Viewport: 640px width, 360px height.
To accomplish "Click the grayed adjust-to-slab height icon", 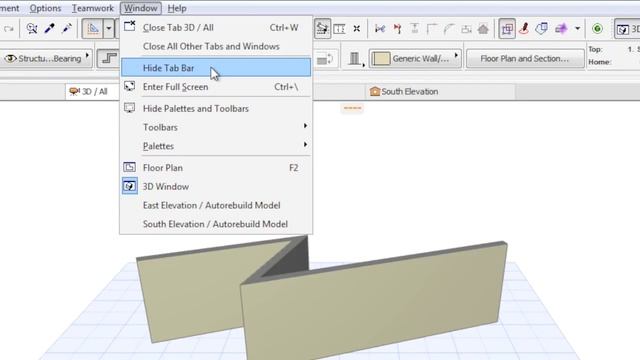I will (415, 28).
